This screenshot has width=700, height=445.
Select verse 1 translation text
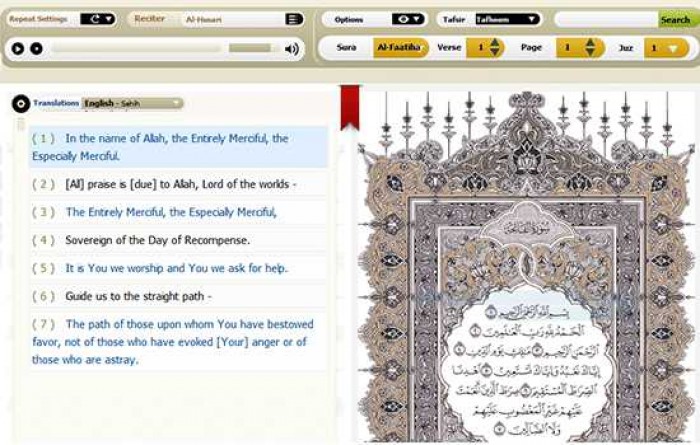coord(178,147)
